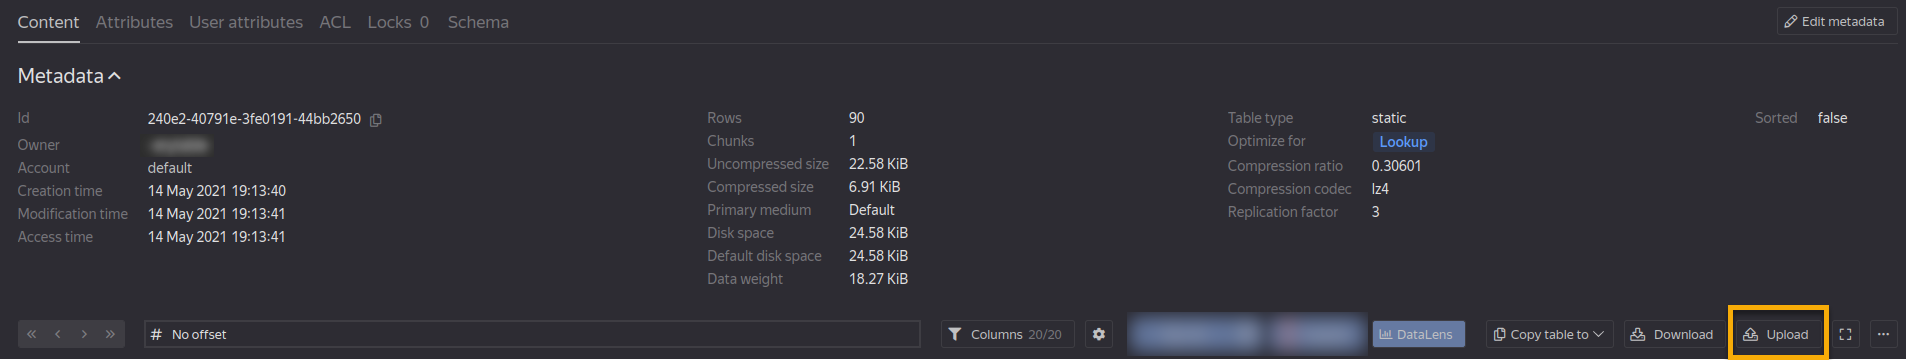Open the Columns 20/20 selector

(1008, 334)
